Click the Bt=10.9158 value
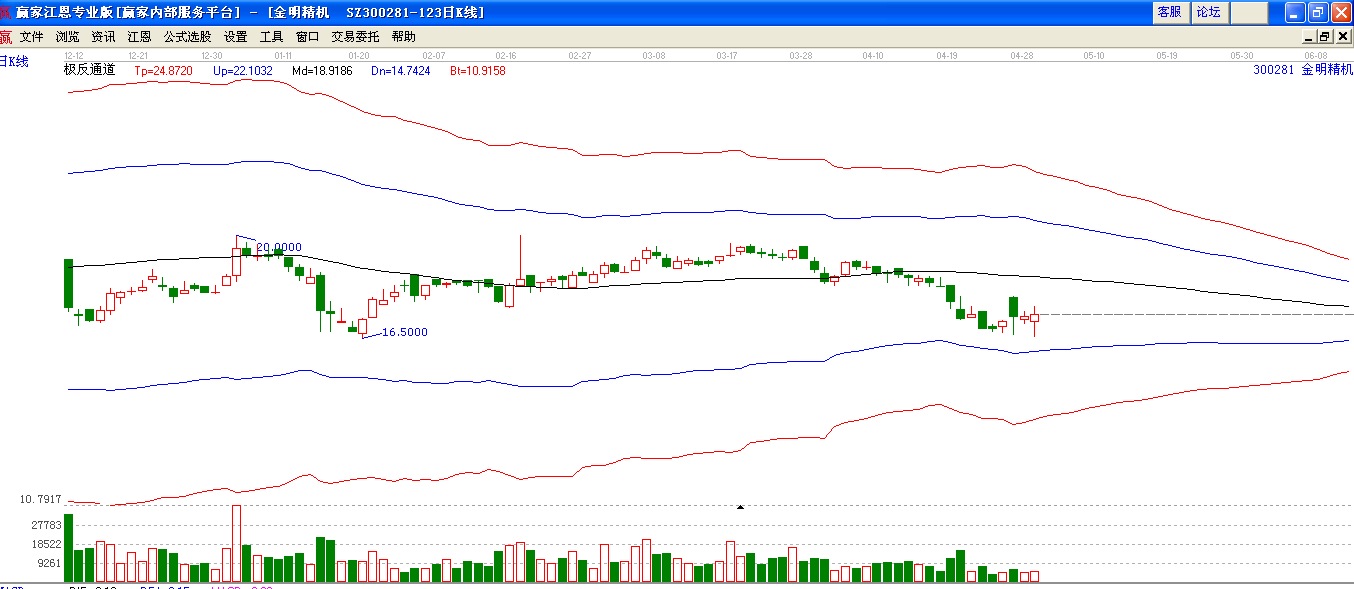The width and height of the screenshot is (1354, 589). click(477, 71)
